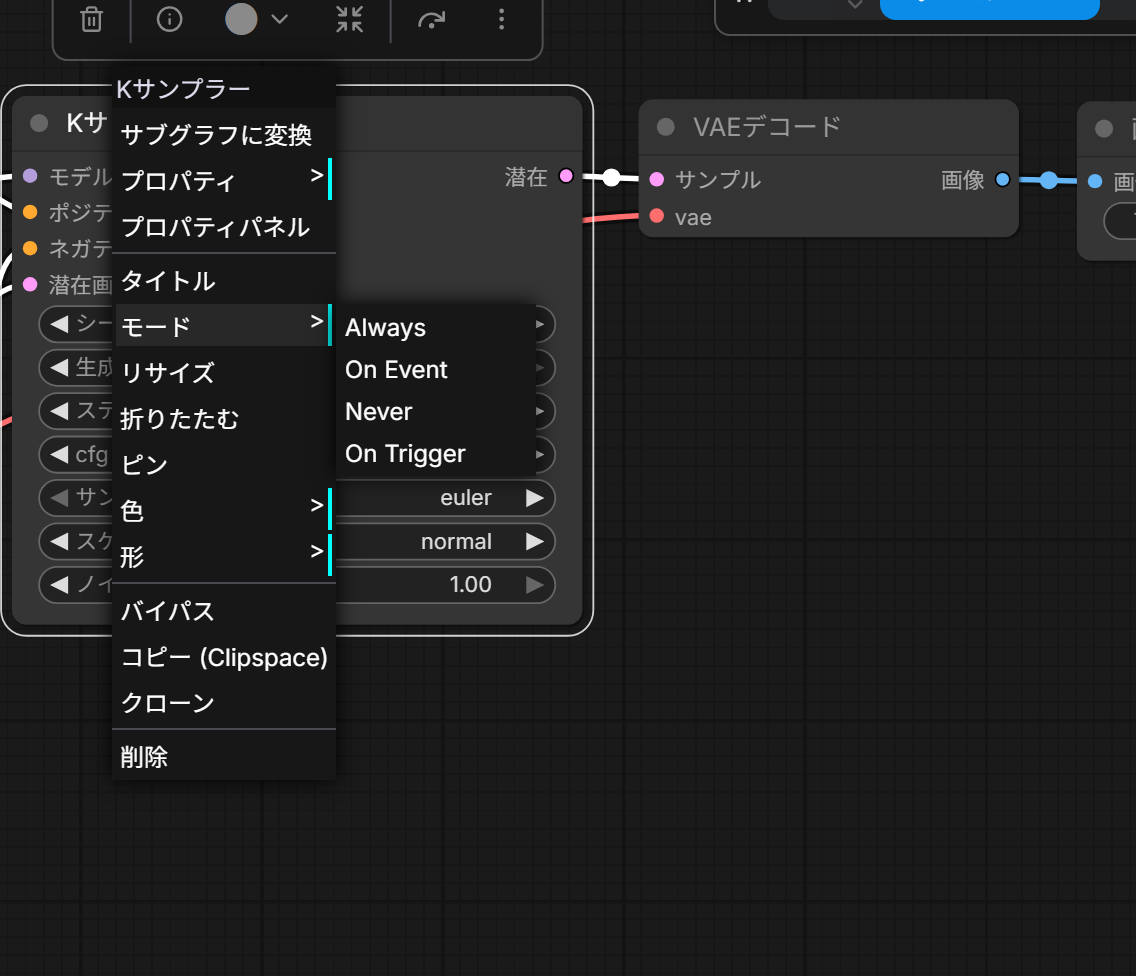This screenshot has height=976, width=1136.
Task: Click the bypass curved arrow icon
Action: click(432, 20)
